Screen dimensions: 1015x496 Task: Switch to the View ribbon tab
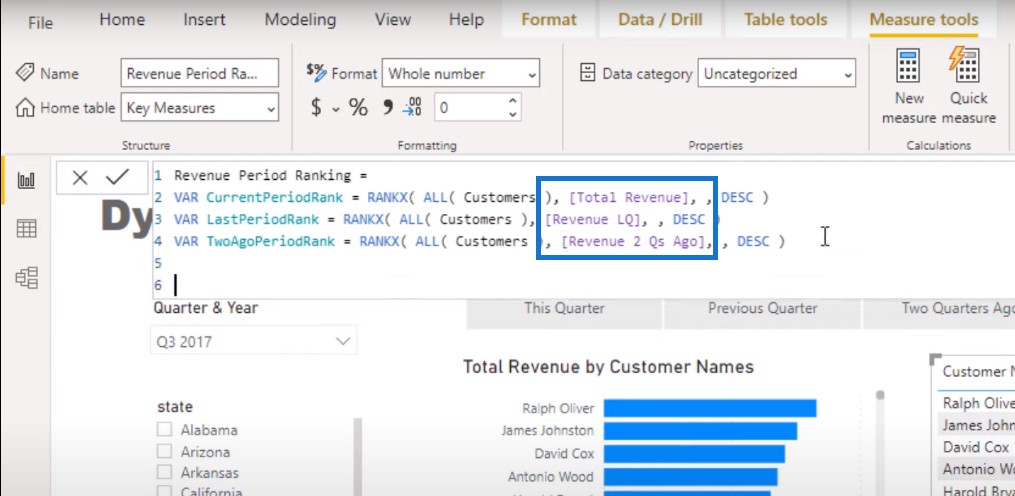(392, 19)
